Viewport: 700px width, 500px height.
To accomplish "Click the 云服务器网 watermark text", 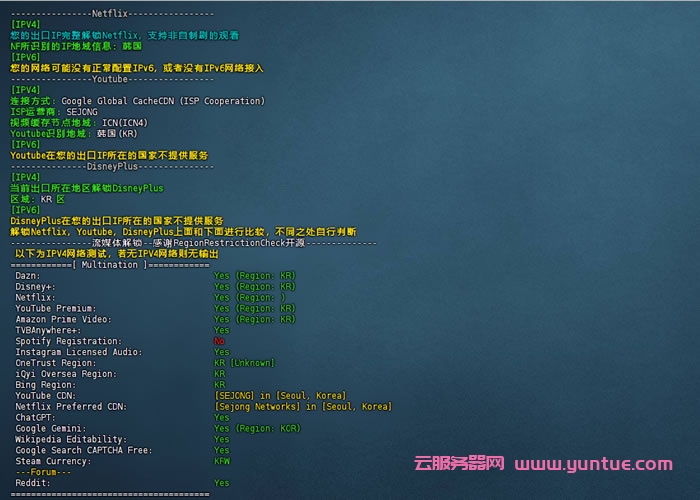I will click(x=459, y=464).
